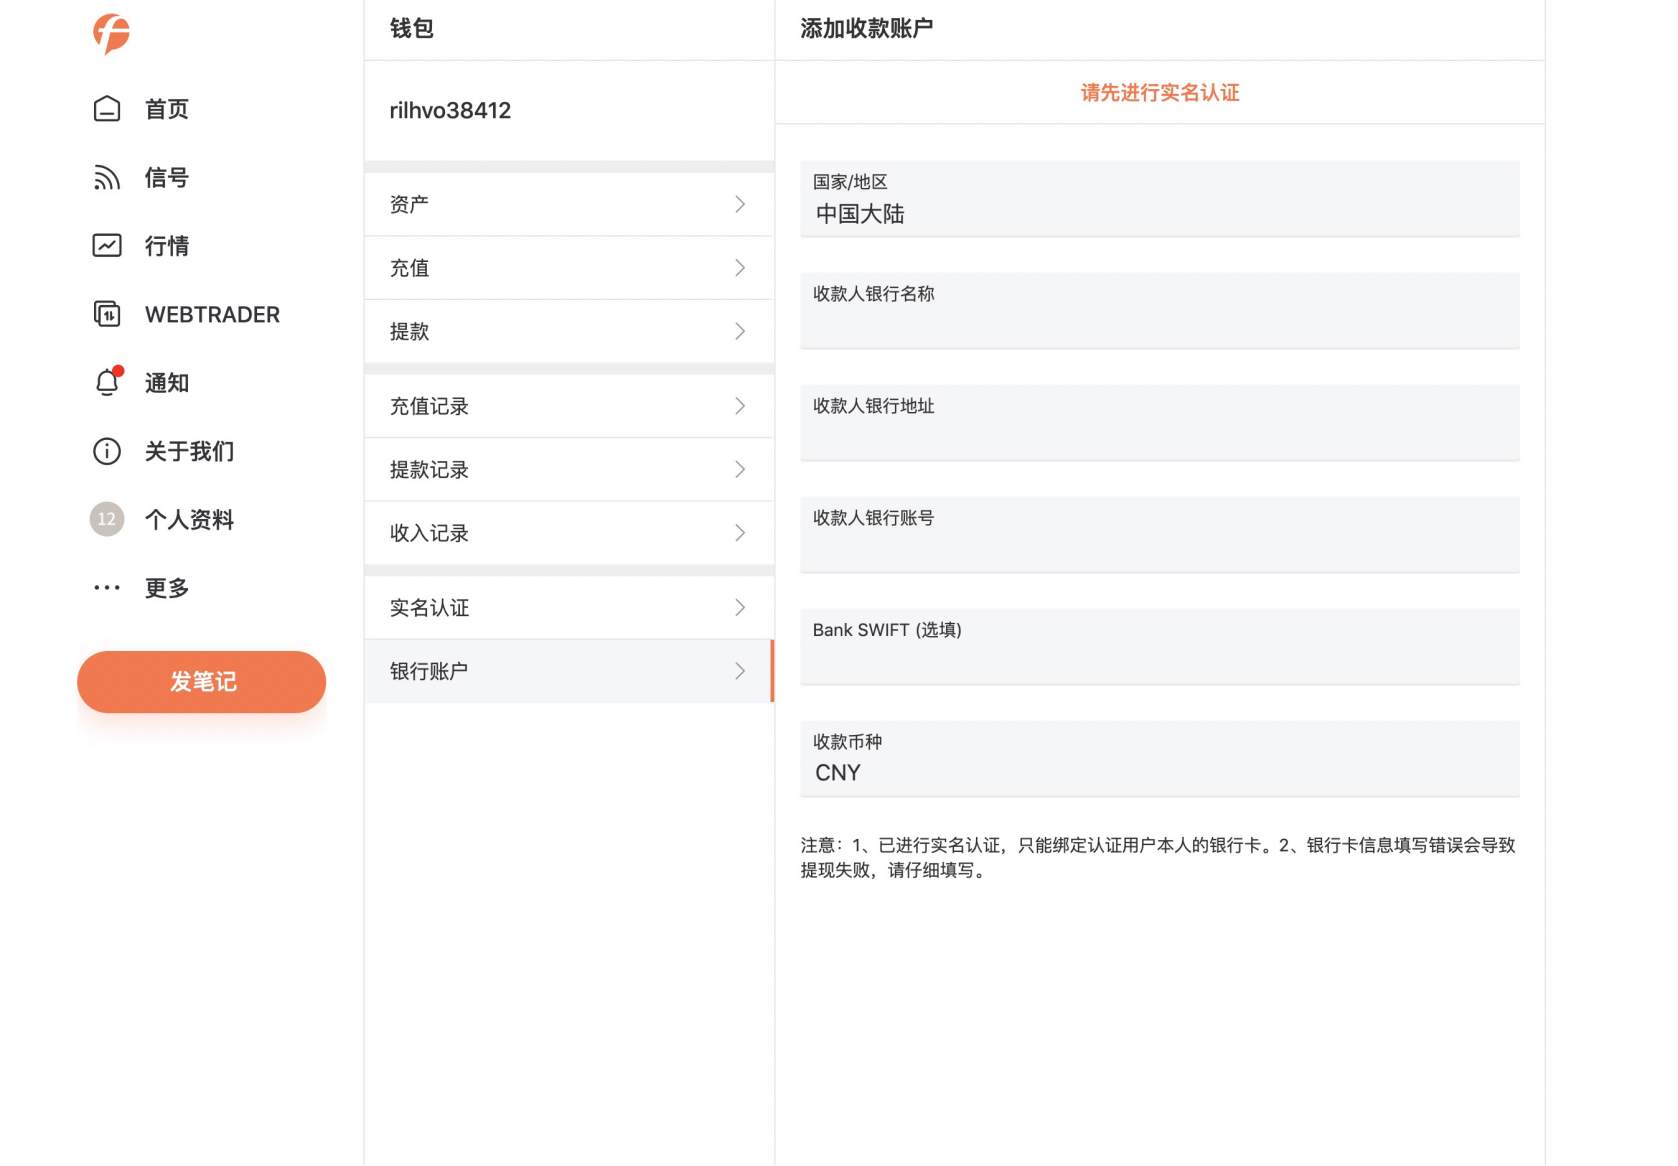This screenshot has height=1166, width=1678.
Task: Open 资产 wallet entry
Action: [569, 204]
